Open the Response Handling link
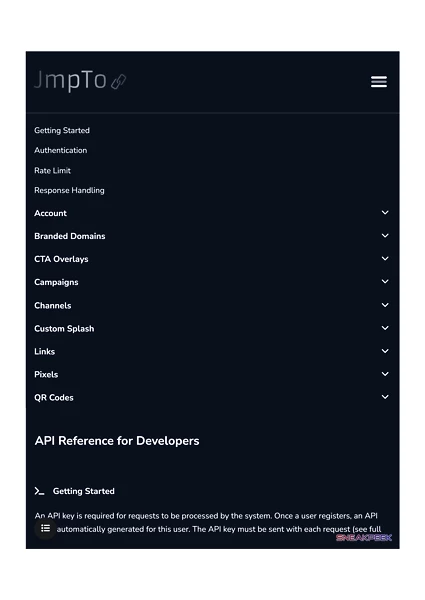This screenshot has width=425, height=600. (x=69, y=190)
